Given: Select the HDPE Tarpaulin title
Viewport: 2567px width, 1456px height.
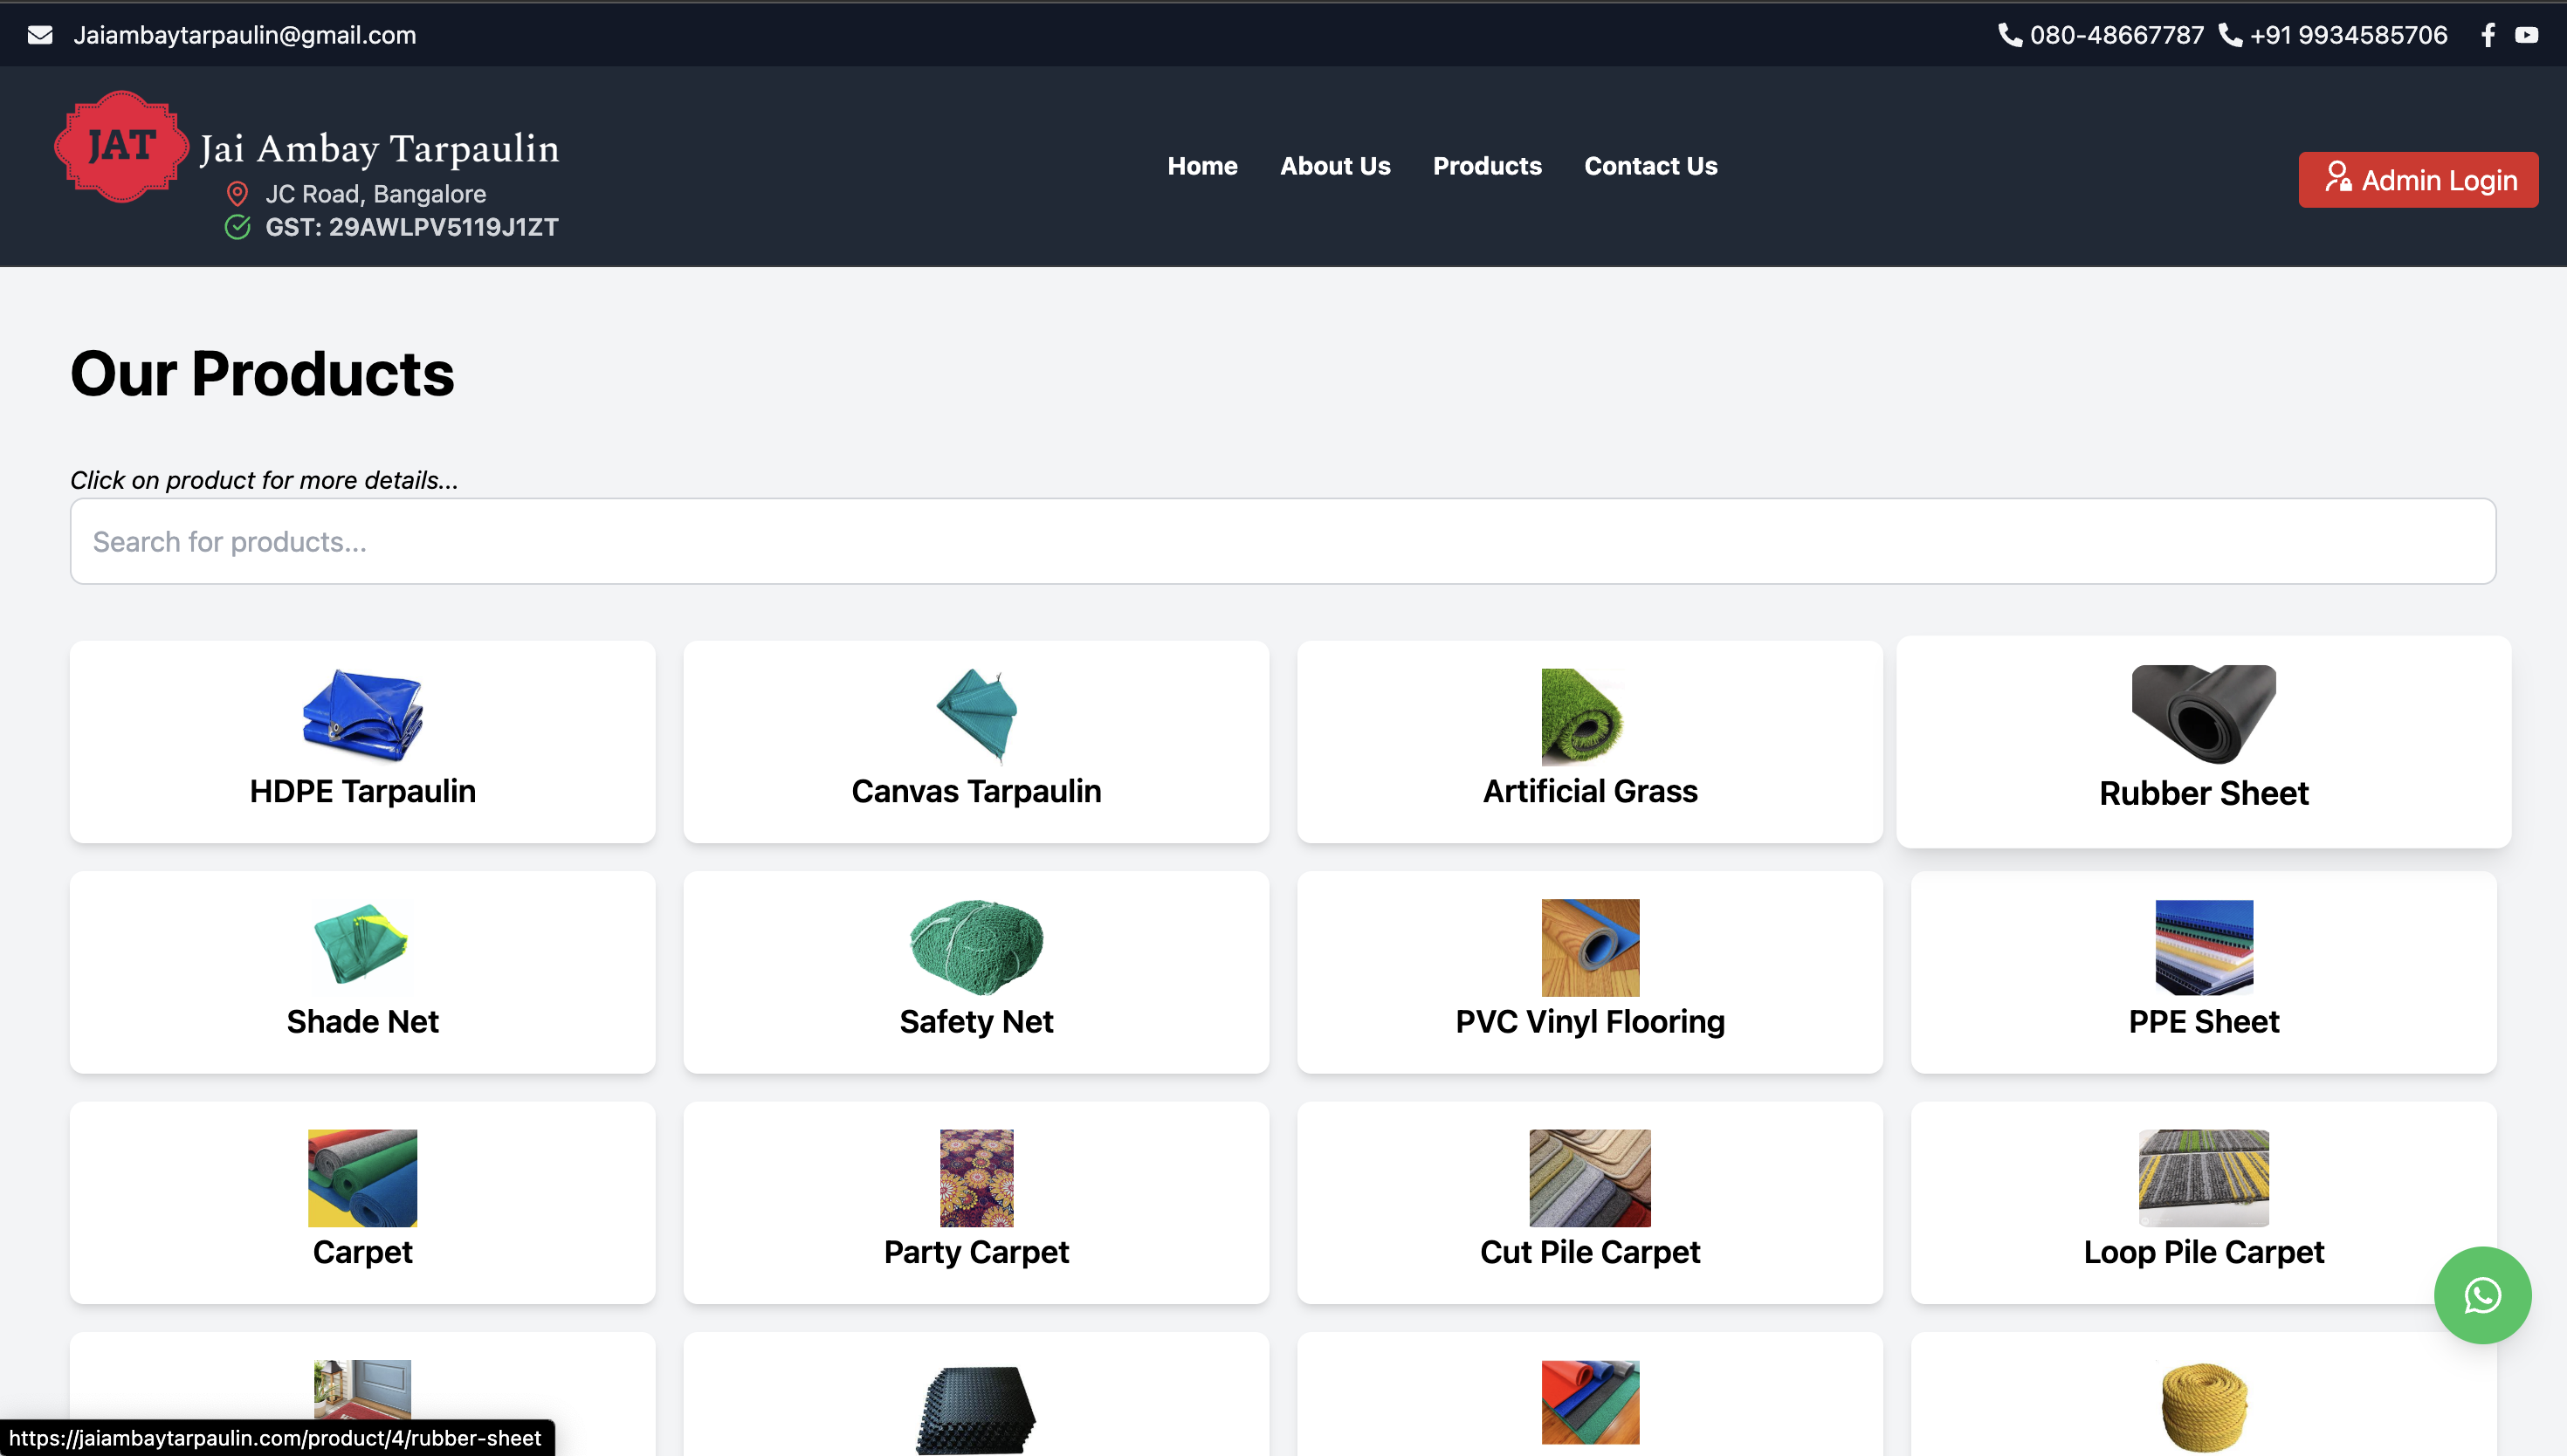Looking at the screenshot, I should pyautogui.click(x=363, y=791).
